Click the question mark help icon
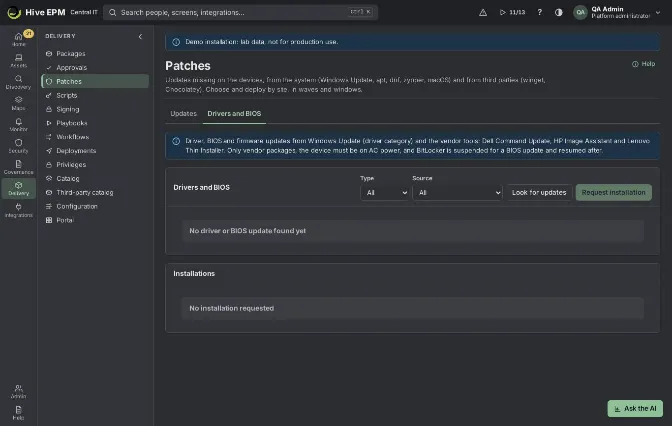672x426 pixels. point(540,12)
